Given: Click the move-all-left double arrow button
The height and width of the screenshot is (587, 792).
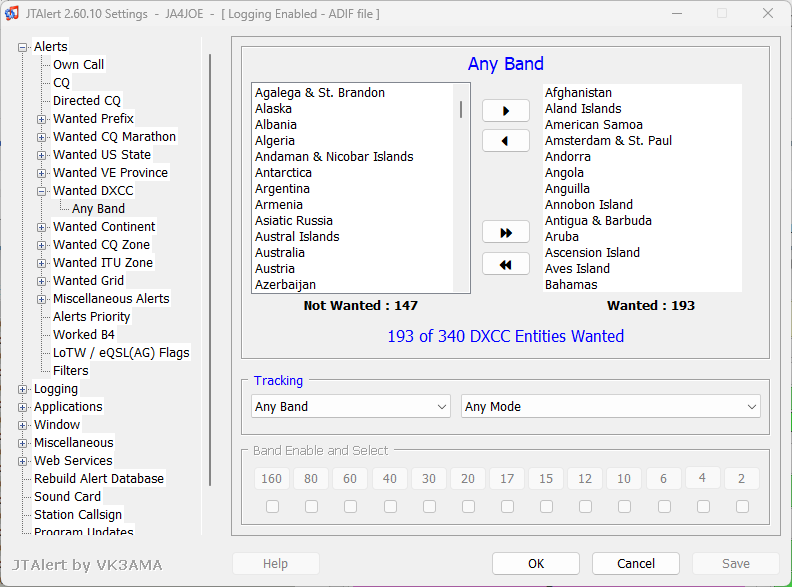Looking at the screenshot, I should coord(506,265).
